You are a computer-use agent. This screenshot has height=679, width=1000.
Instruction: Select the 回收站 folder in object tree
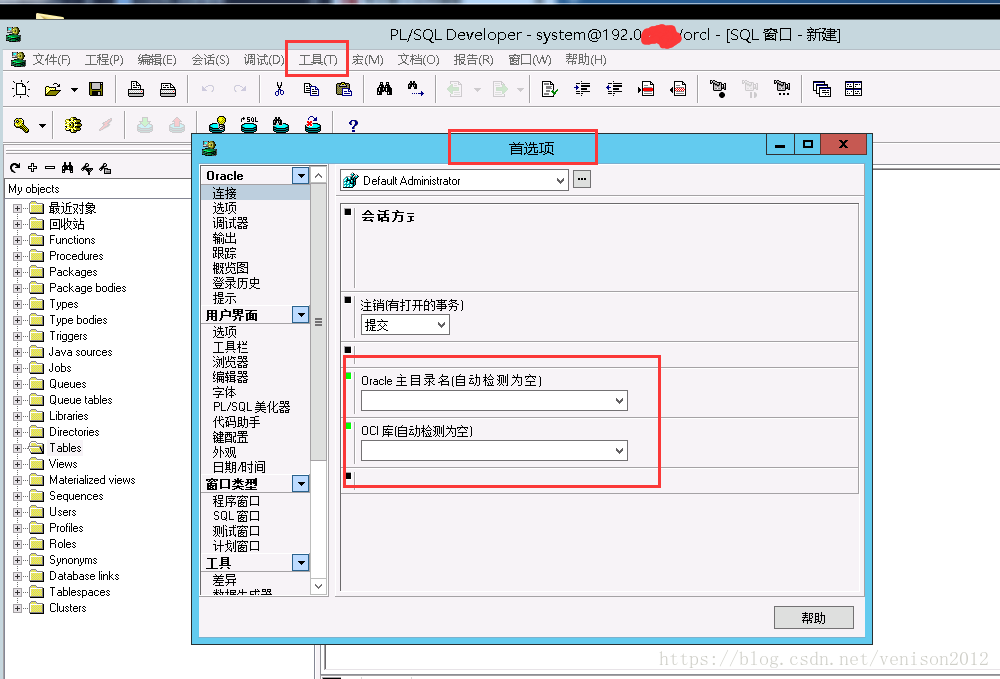[66, 224]
